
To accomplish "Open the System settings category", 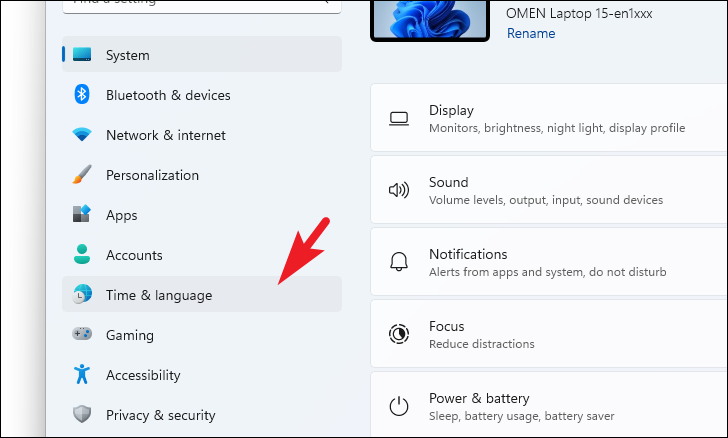I will point(202,54).
